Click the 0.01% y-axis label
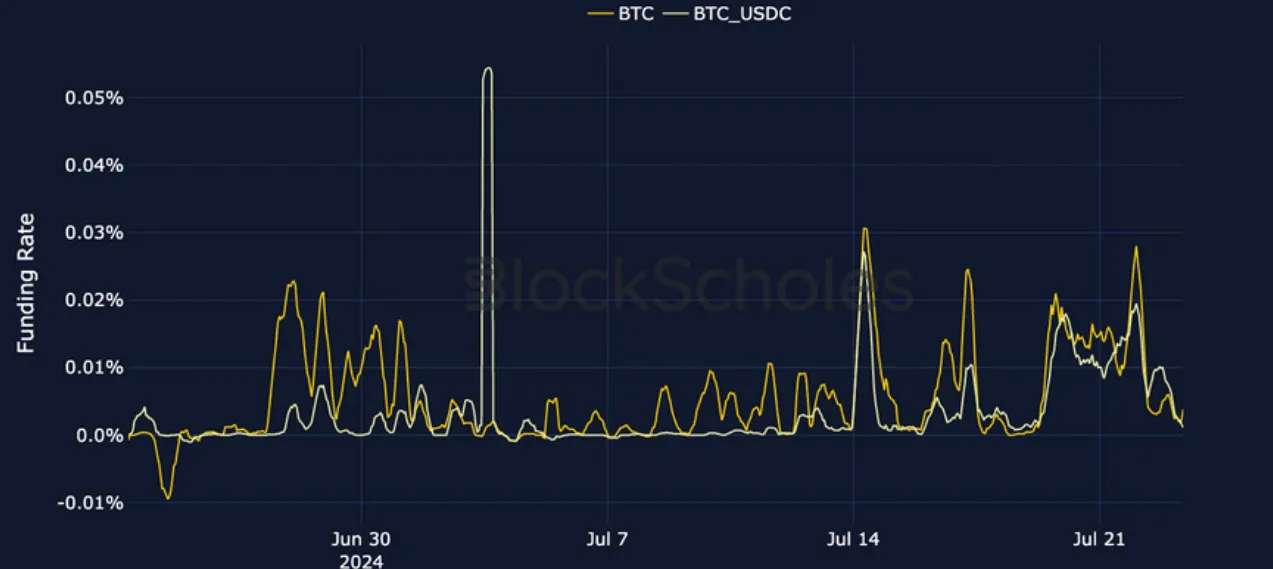This screenshot has height=569, width=1273. pyautogui.click(x=94, y=368)
